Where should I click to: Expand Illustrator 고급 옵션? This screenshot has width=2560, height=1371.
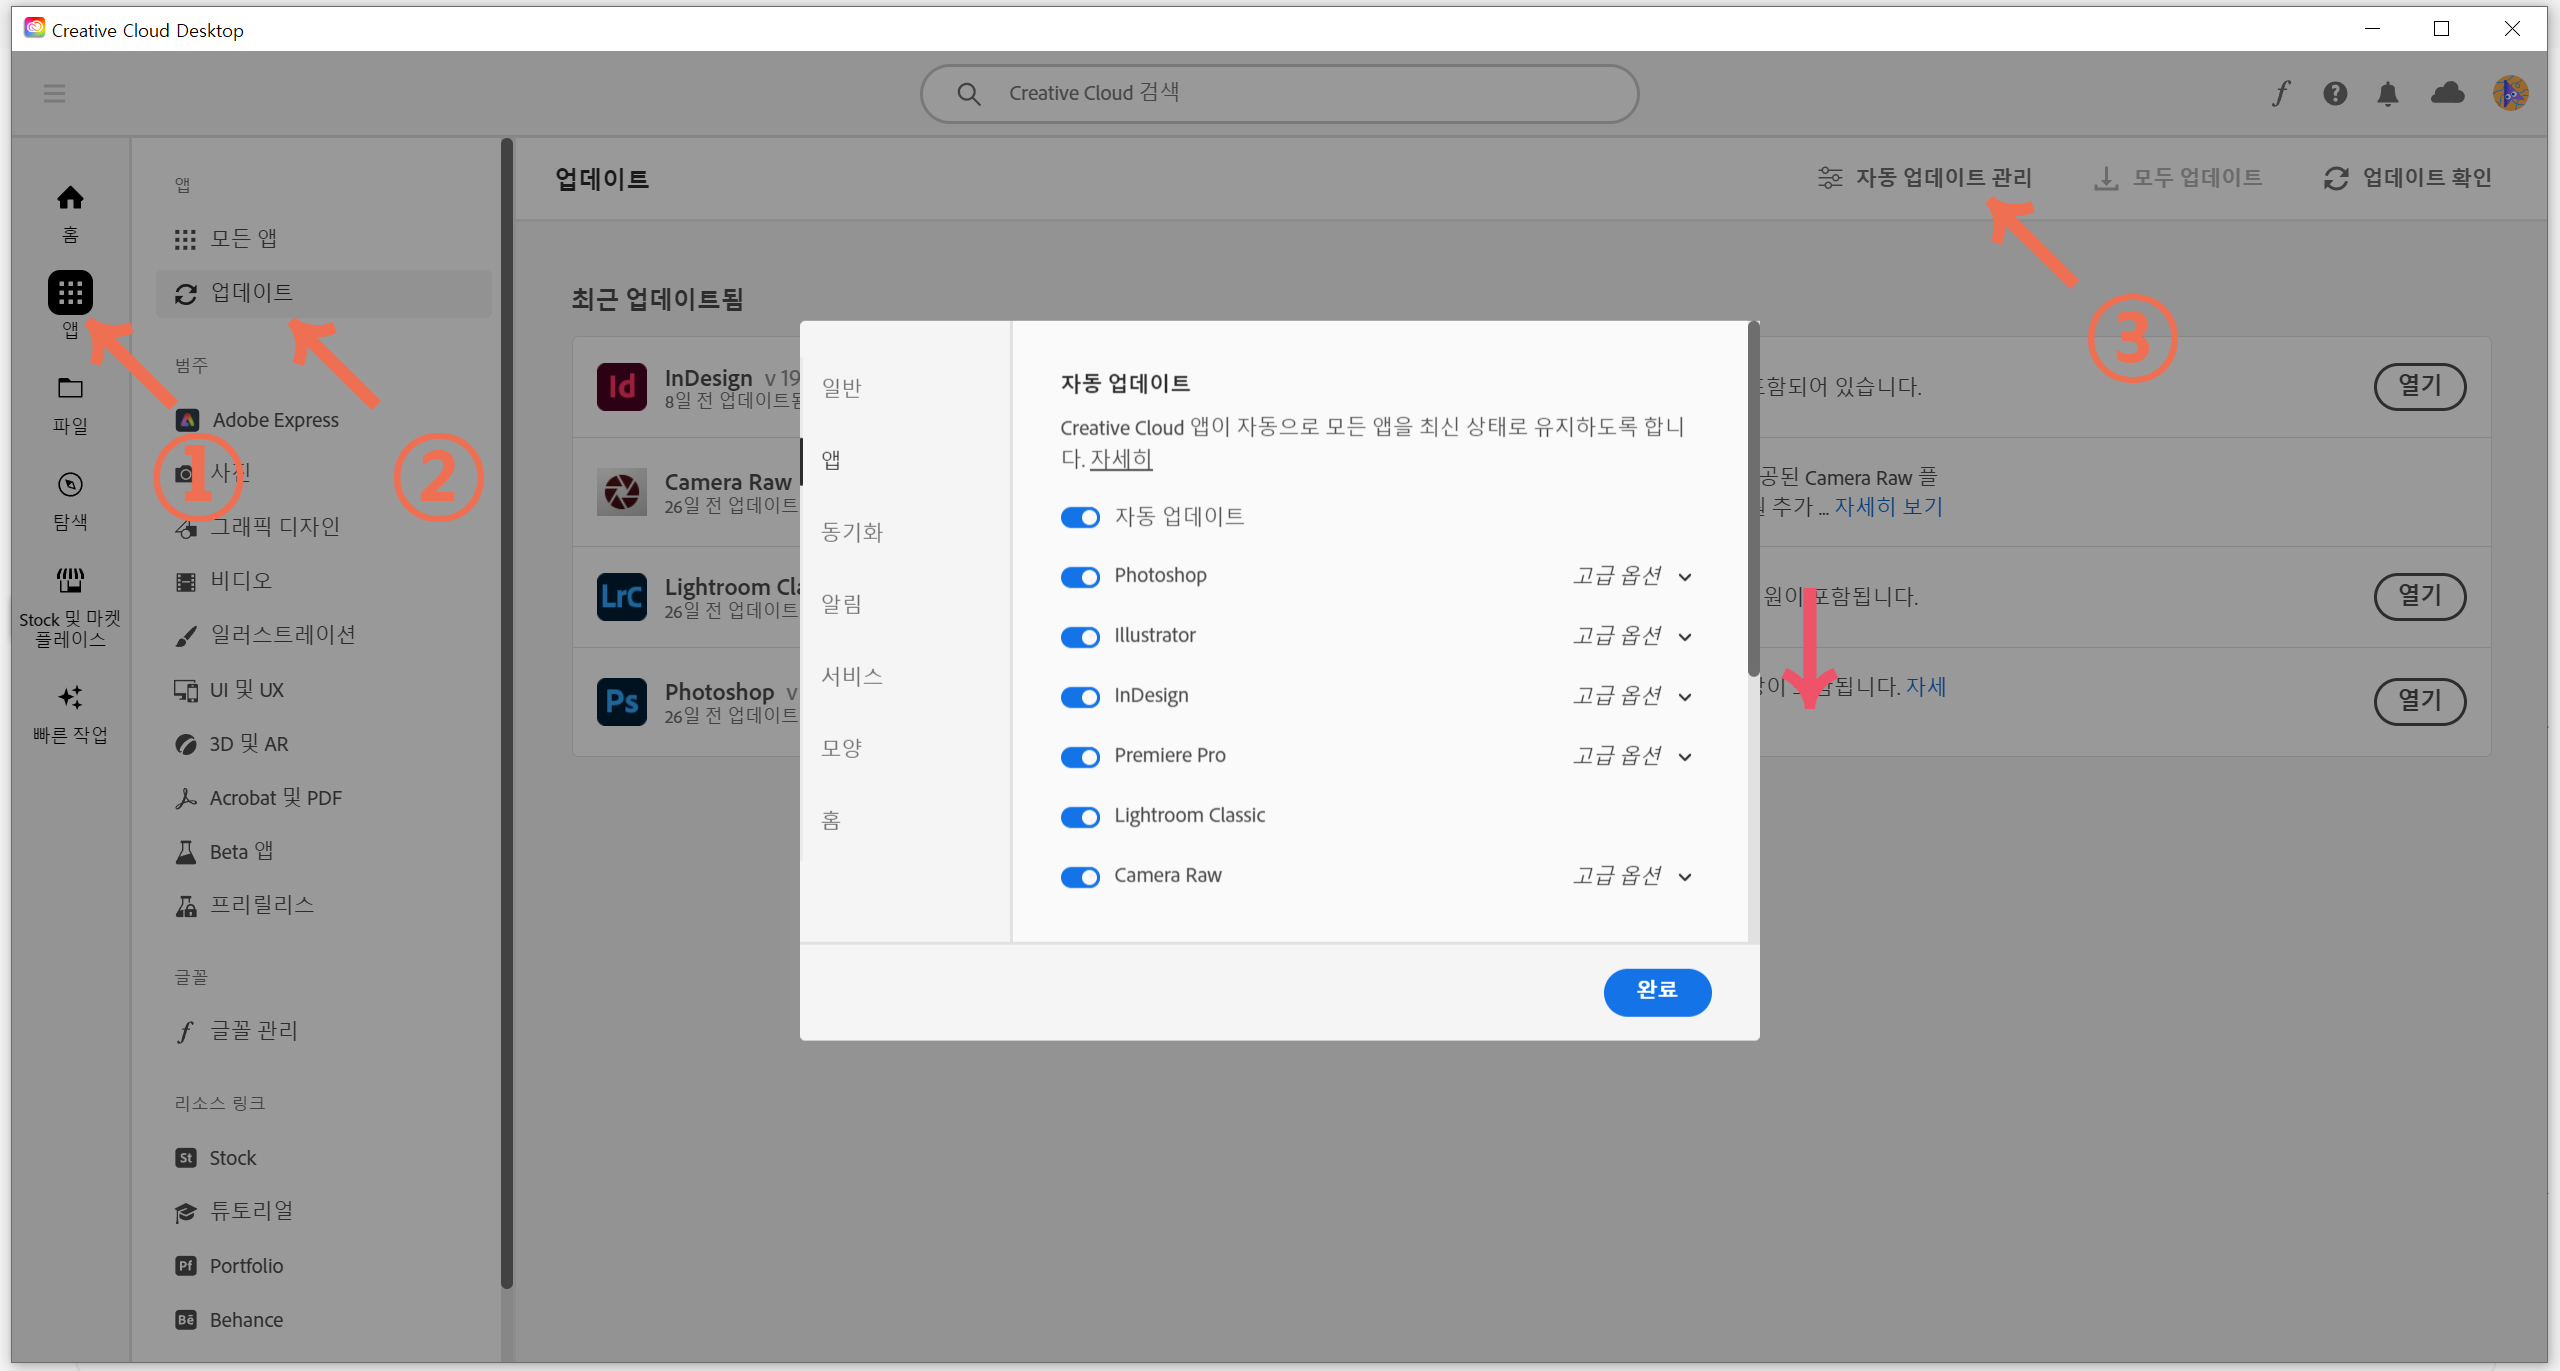[1632, 636]
